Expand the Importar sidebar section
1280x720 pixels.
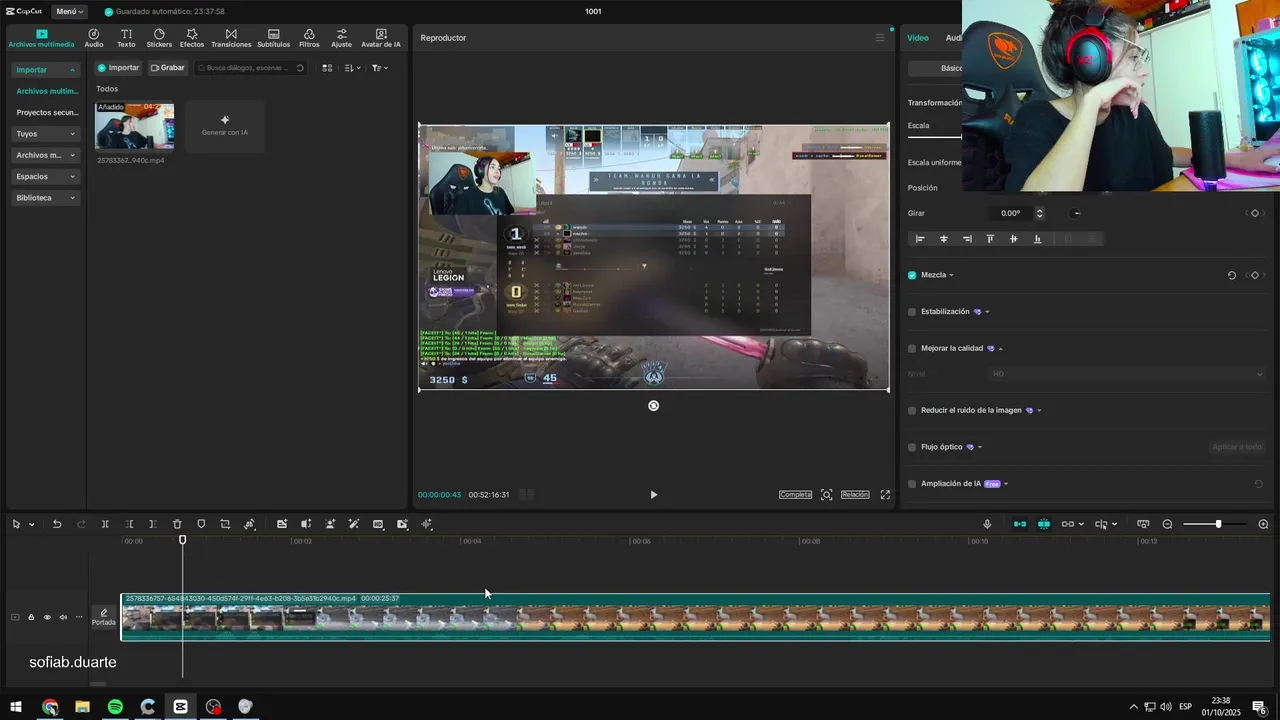pyautogui.click(x=46, y=70)
